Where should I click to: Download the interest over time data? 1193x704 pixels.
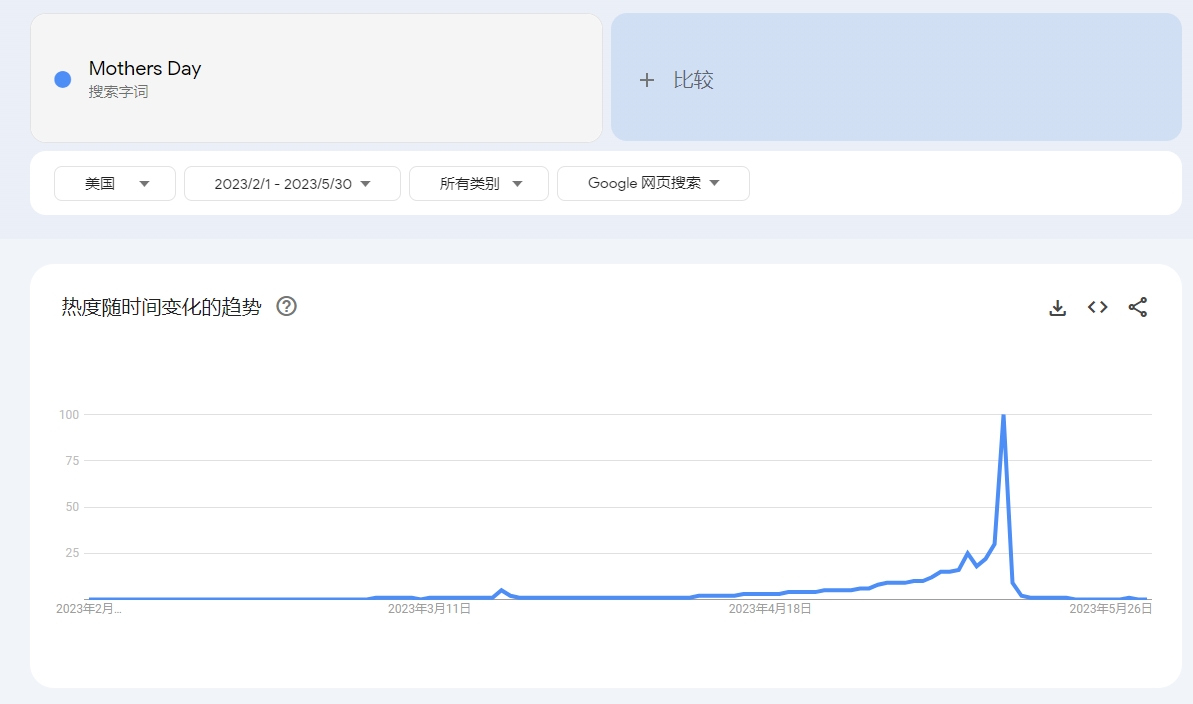pos(1058,307)
